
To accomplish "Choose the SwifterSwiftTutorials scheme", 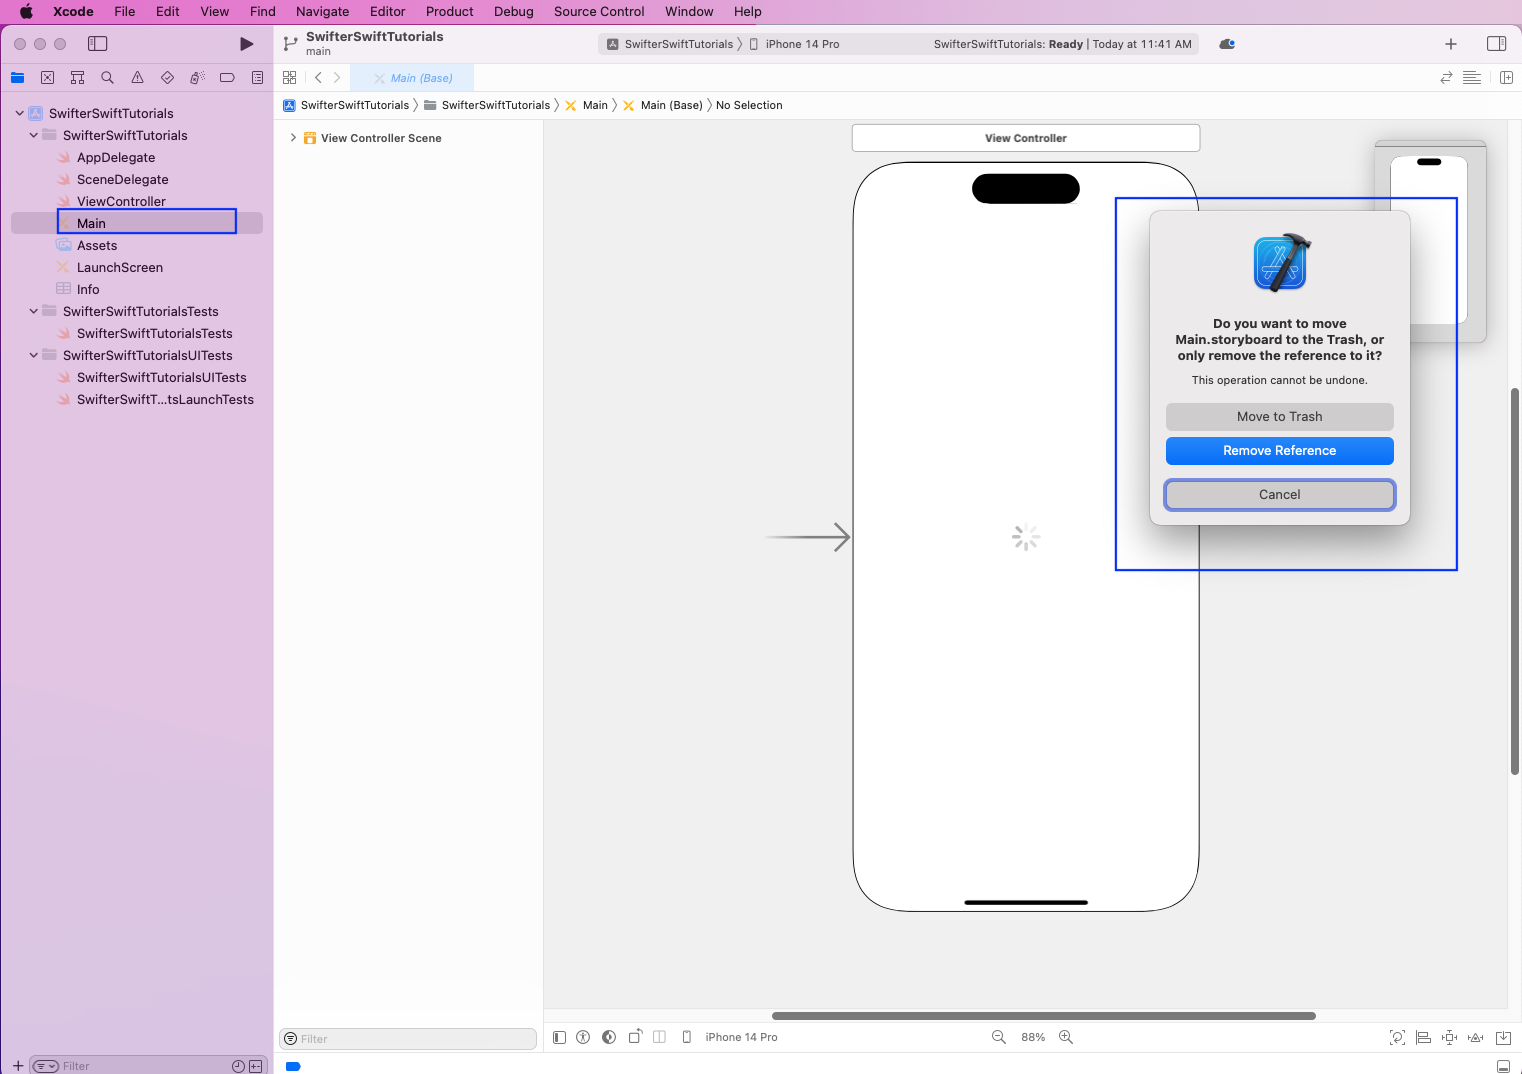I will point(670,44).
